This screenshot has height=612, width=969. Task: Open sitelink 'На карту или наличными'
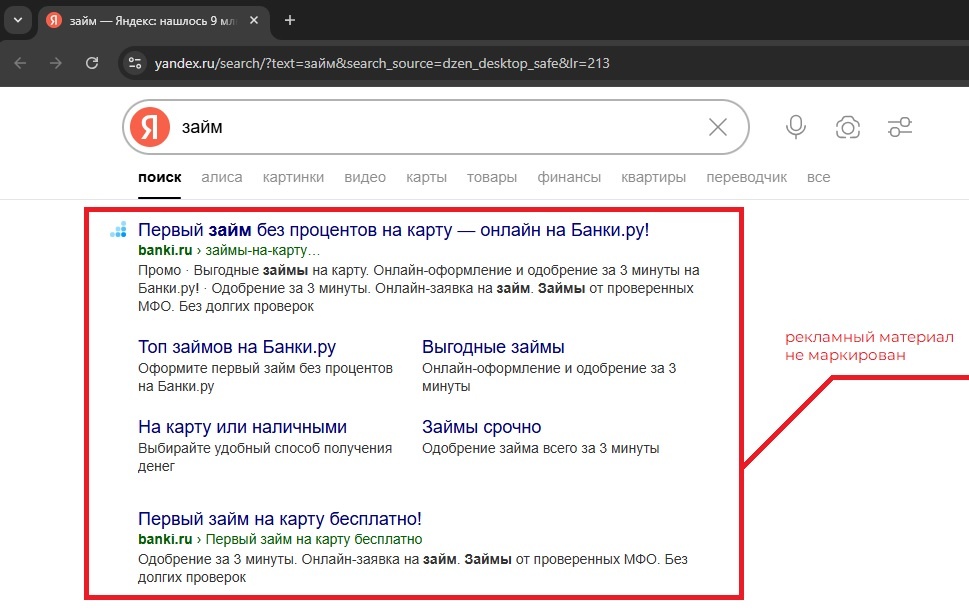[242, 427]
